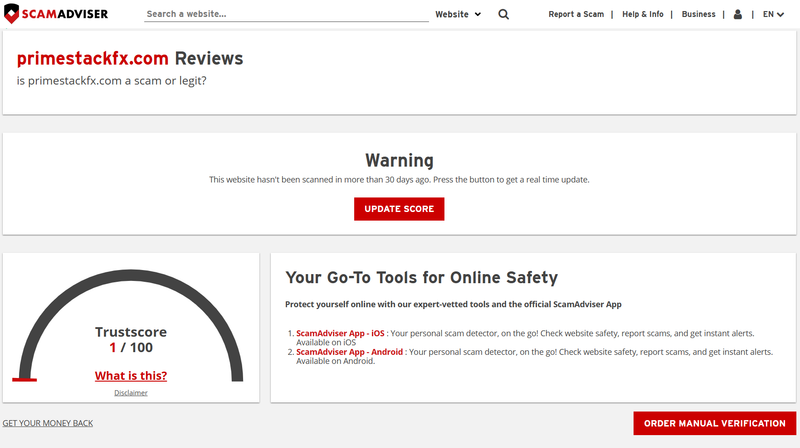This screenshot has height=448, width=800.
Task: Click the 'hasn't been scanned' warning message
Action: coord(399,180)
